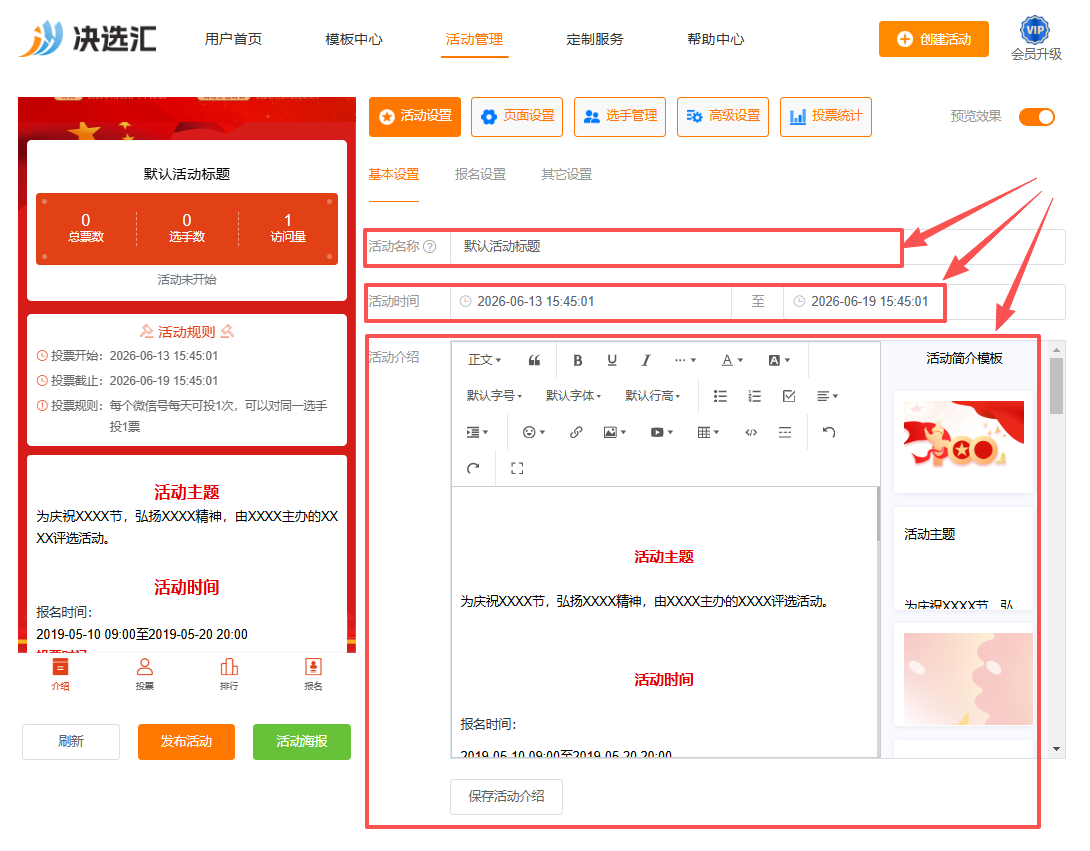
Task: Open 帮助中心 in the top navigation
Action: point(716,39)
